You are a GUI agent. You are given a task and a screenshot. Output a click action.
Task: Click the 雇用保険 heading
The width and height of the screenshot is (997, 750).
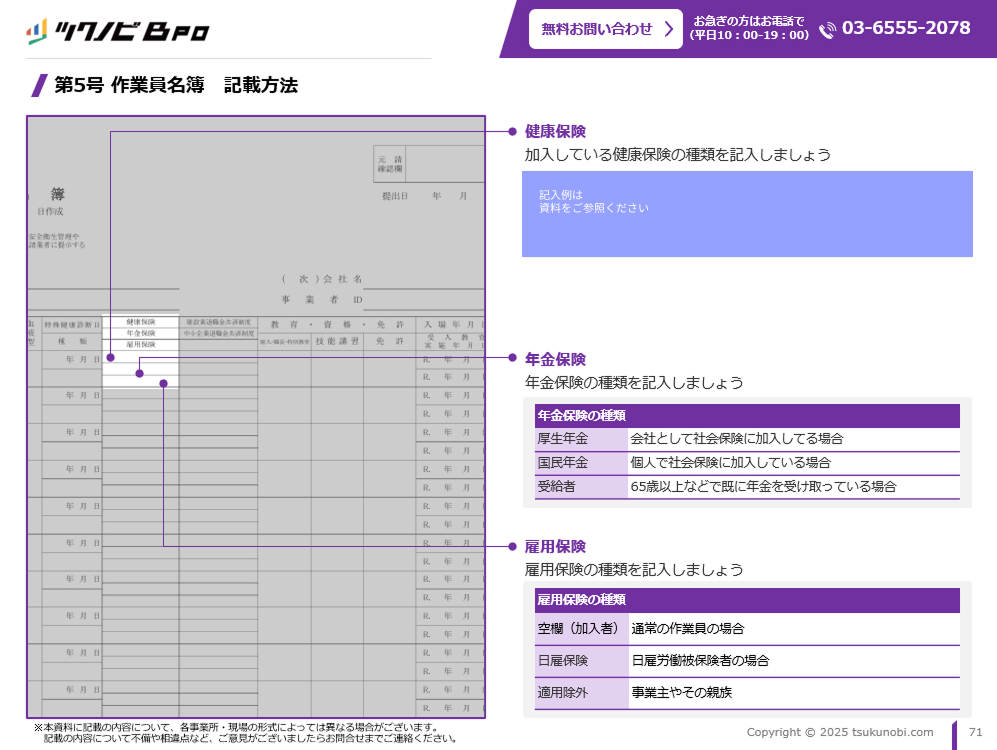555,547
